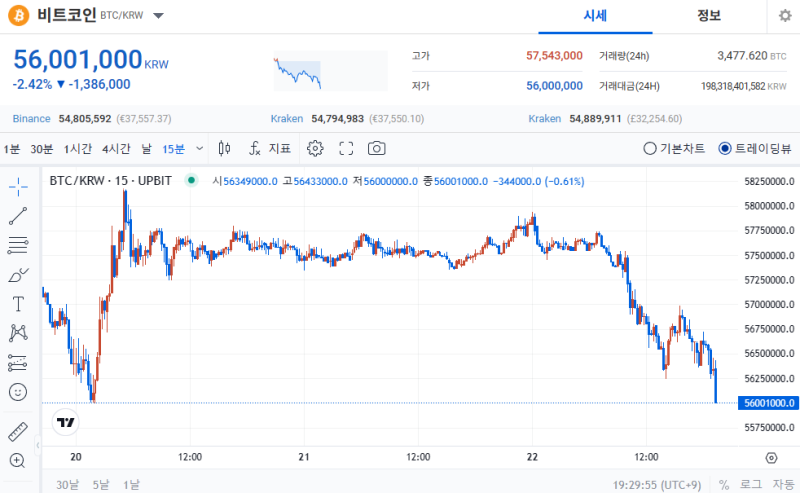The width and height of the screenshot is (800, 493).
Task: Open price scale settings at bottom right
Action: pos(771,458)
